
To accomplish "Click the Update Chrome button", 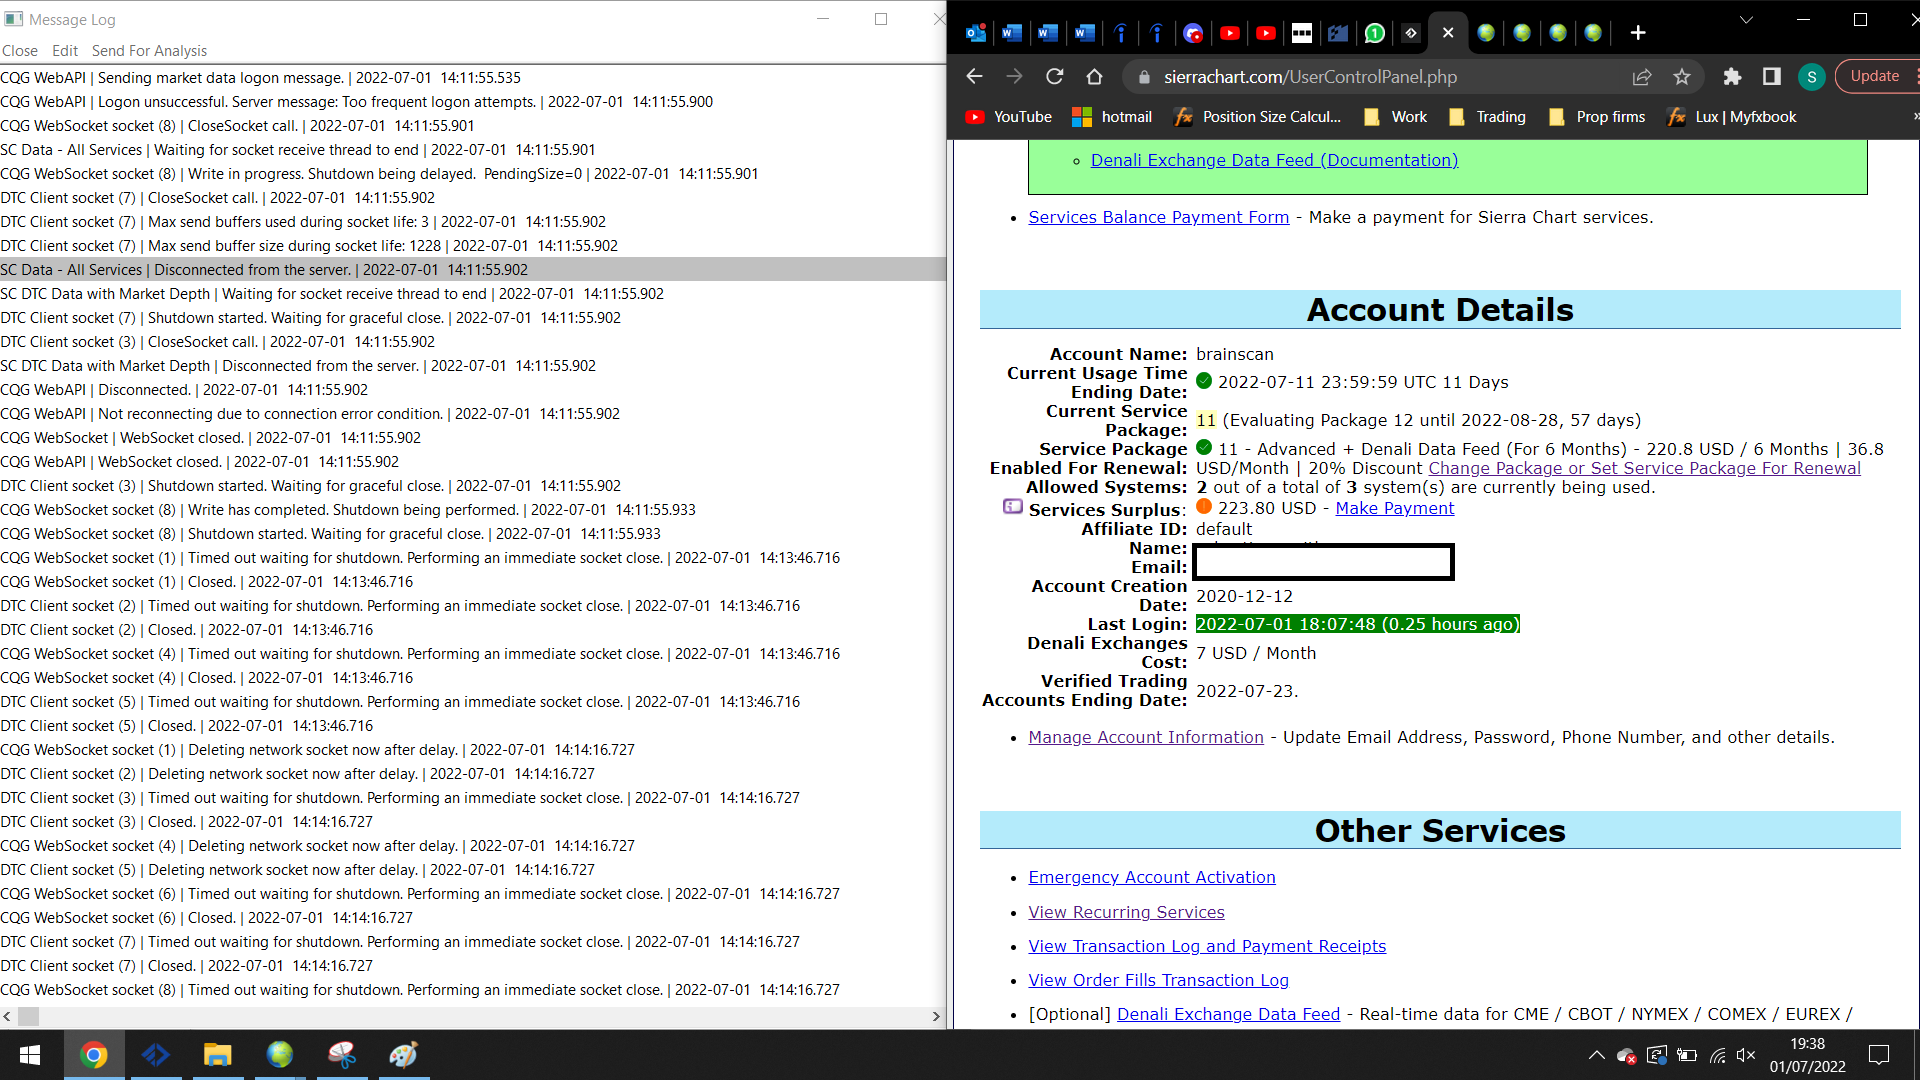I will (1874, 76).
